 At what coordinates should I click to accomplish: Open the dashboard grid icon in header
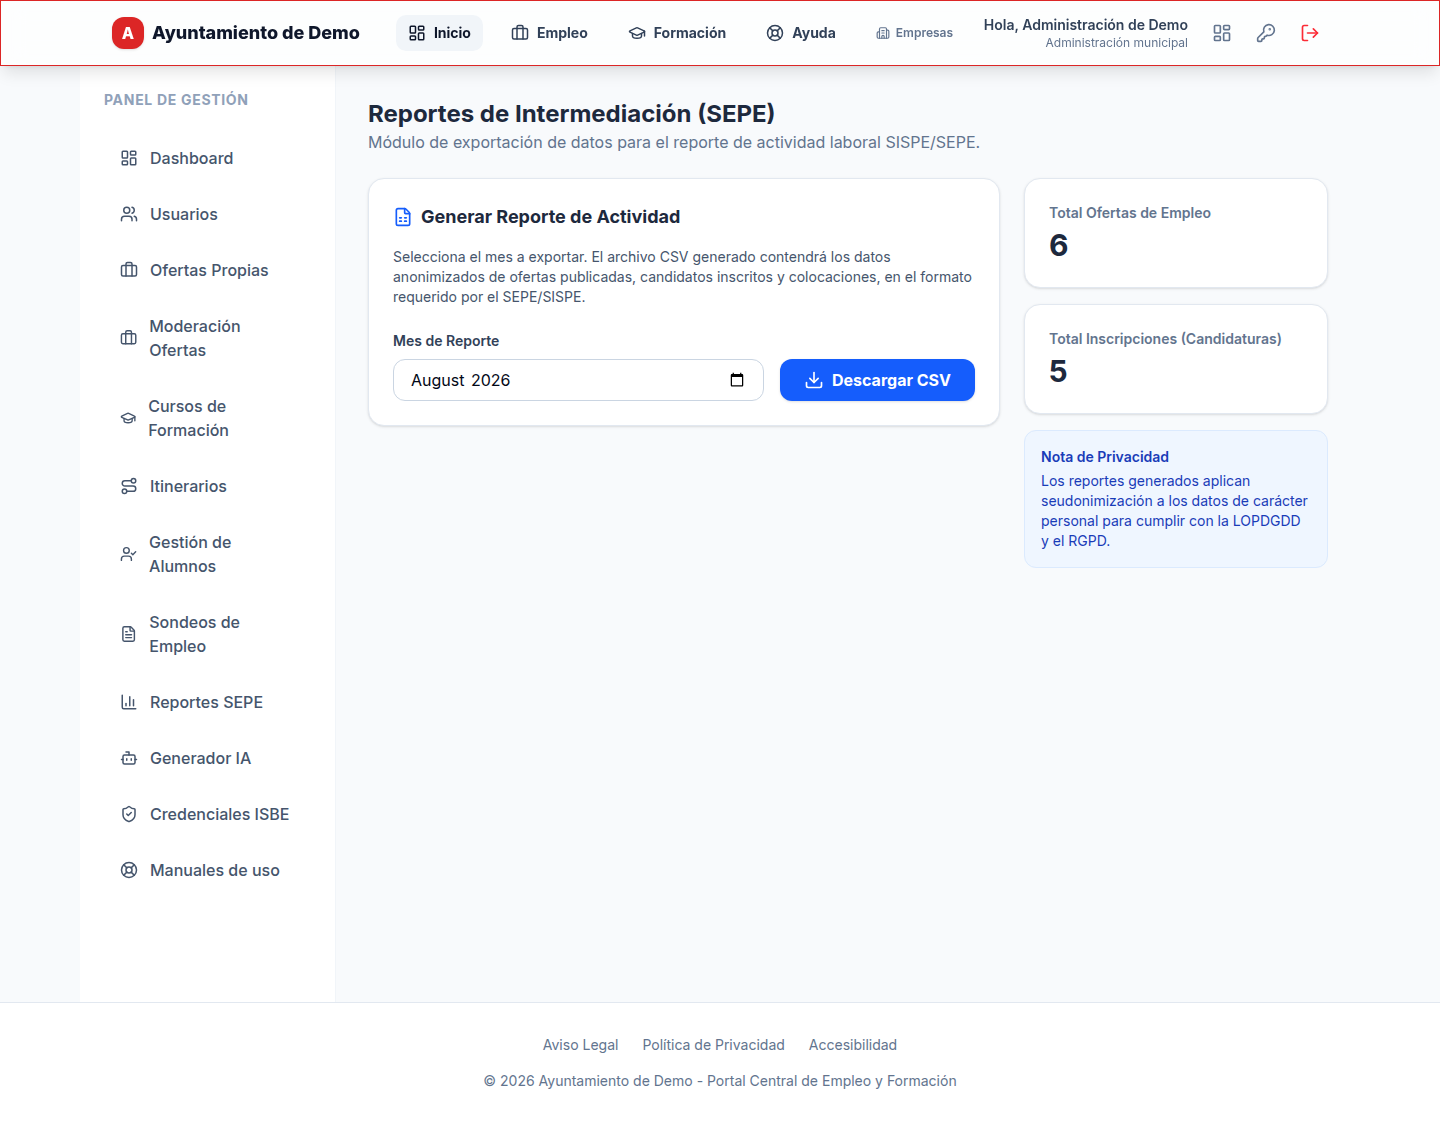click(x=1222, y=33)
